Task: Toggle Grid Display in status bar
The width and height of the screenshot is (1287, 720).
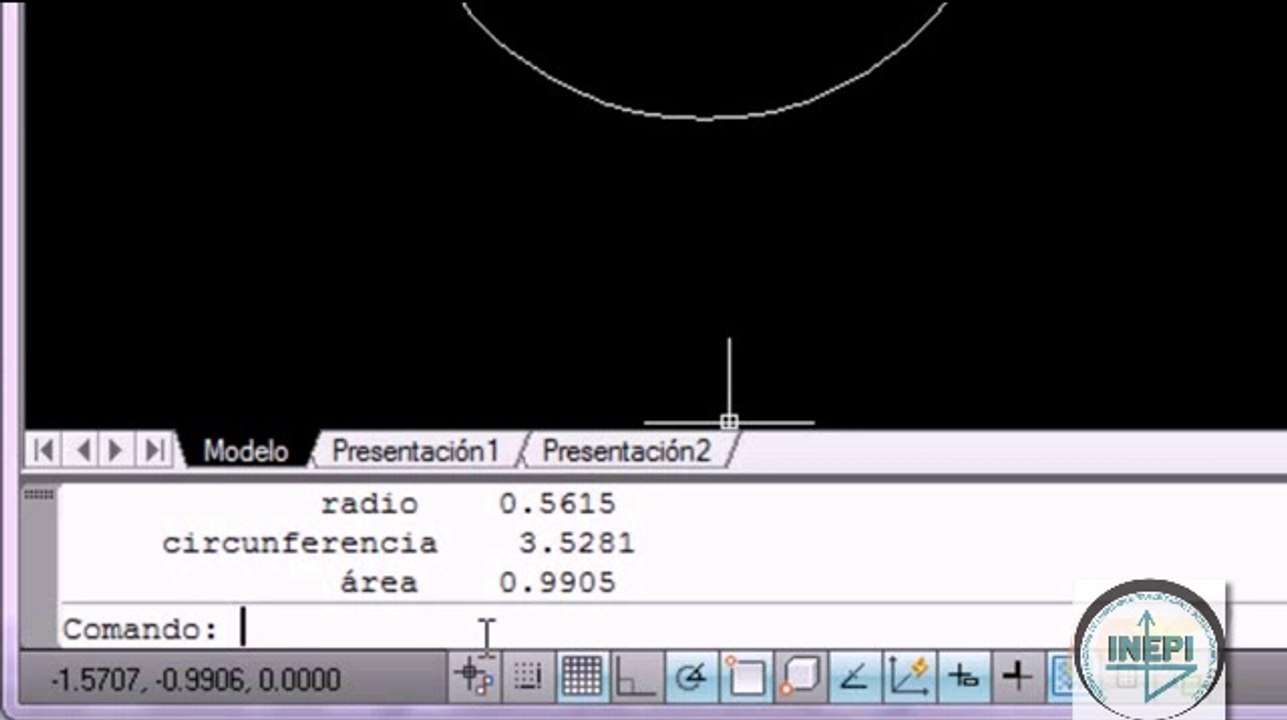Action: pos(581,678)
